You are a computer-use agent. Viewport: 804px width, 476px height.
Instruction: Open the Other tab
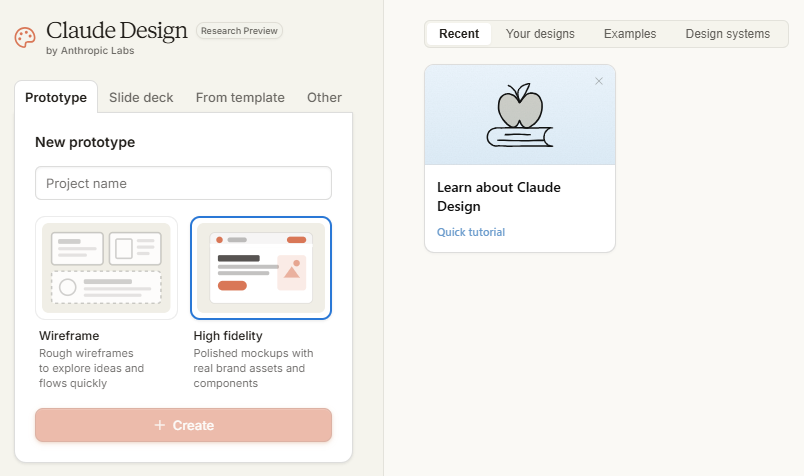(x=324, y=97)
